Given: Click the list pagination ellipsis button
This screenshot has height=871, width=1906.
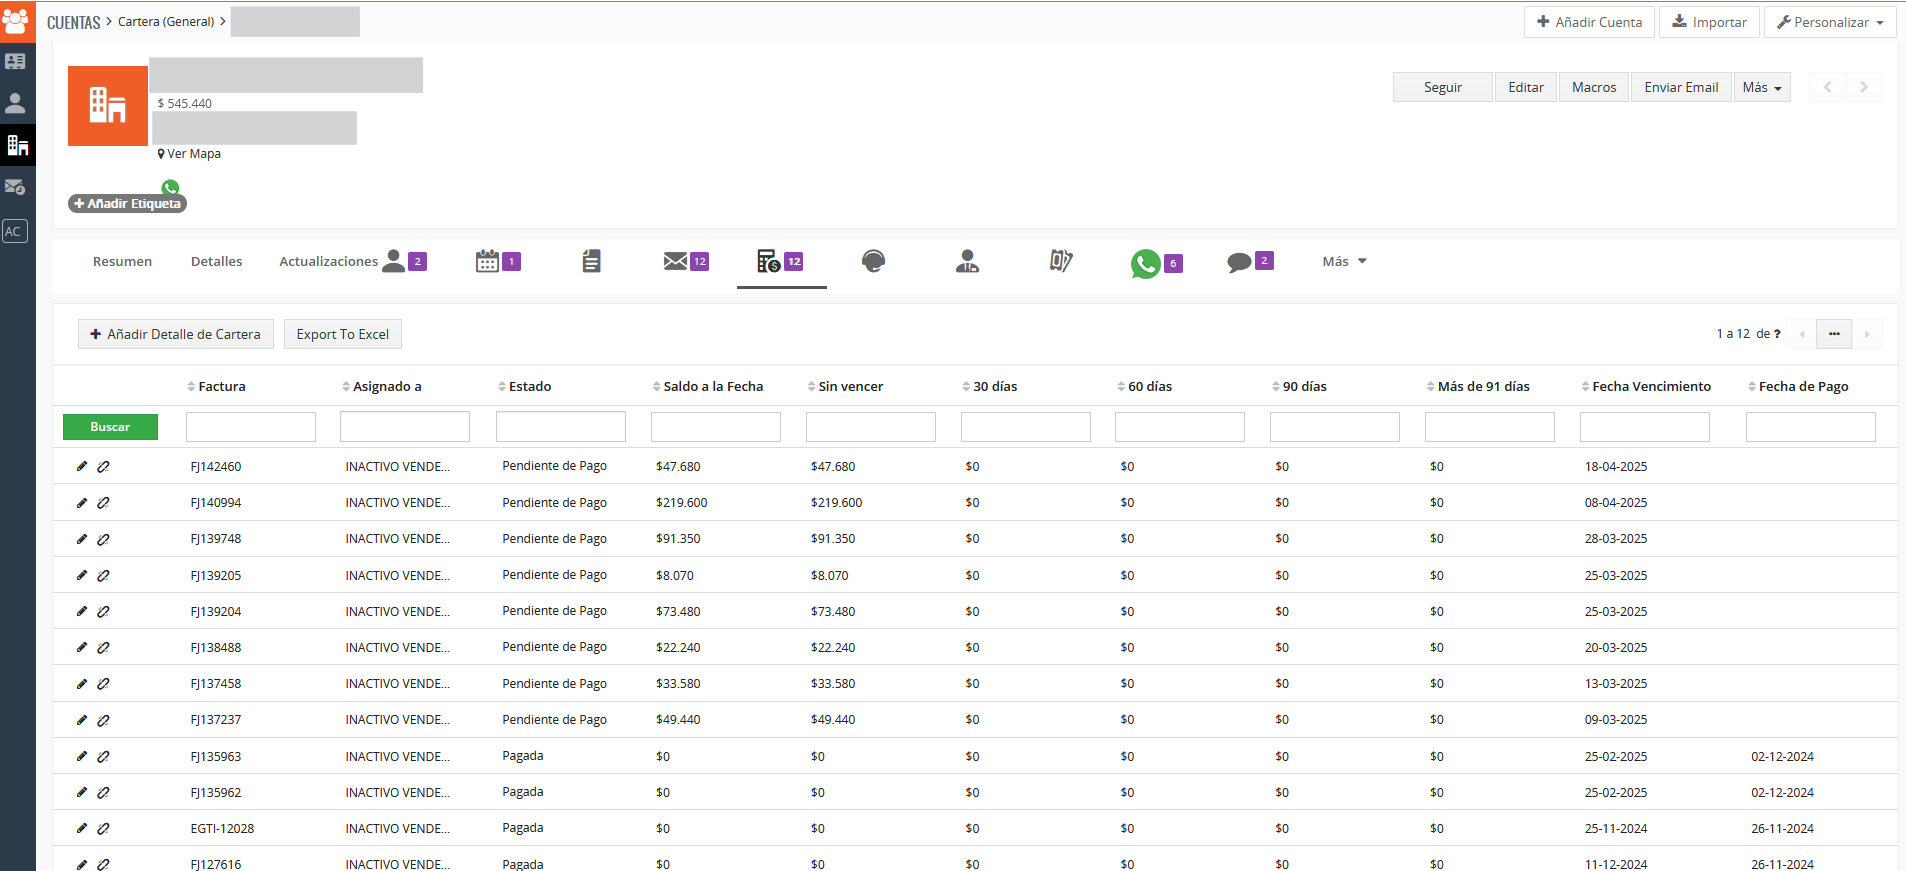Looking at the screenshot, I should coord(1834,334).
